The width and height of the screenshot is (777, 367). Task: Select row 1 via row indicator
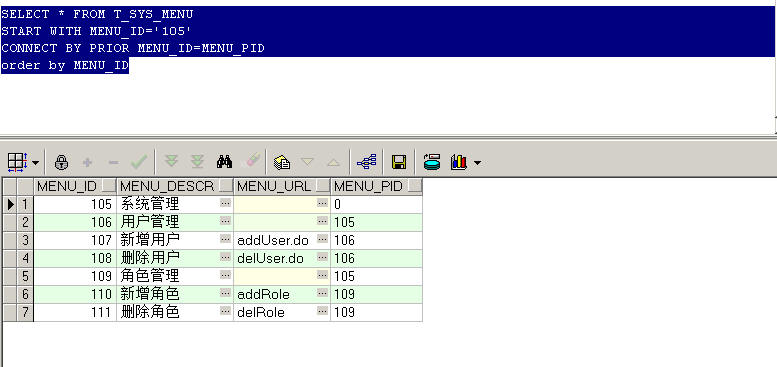tap(10, 204)
